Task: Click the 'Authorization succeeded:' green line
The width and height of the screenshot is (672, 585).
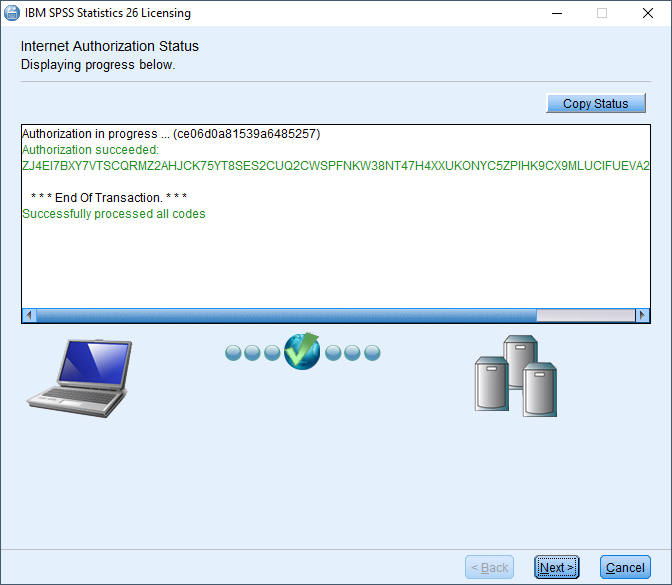Action: [90, 150]
